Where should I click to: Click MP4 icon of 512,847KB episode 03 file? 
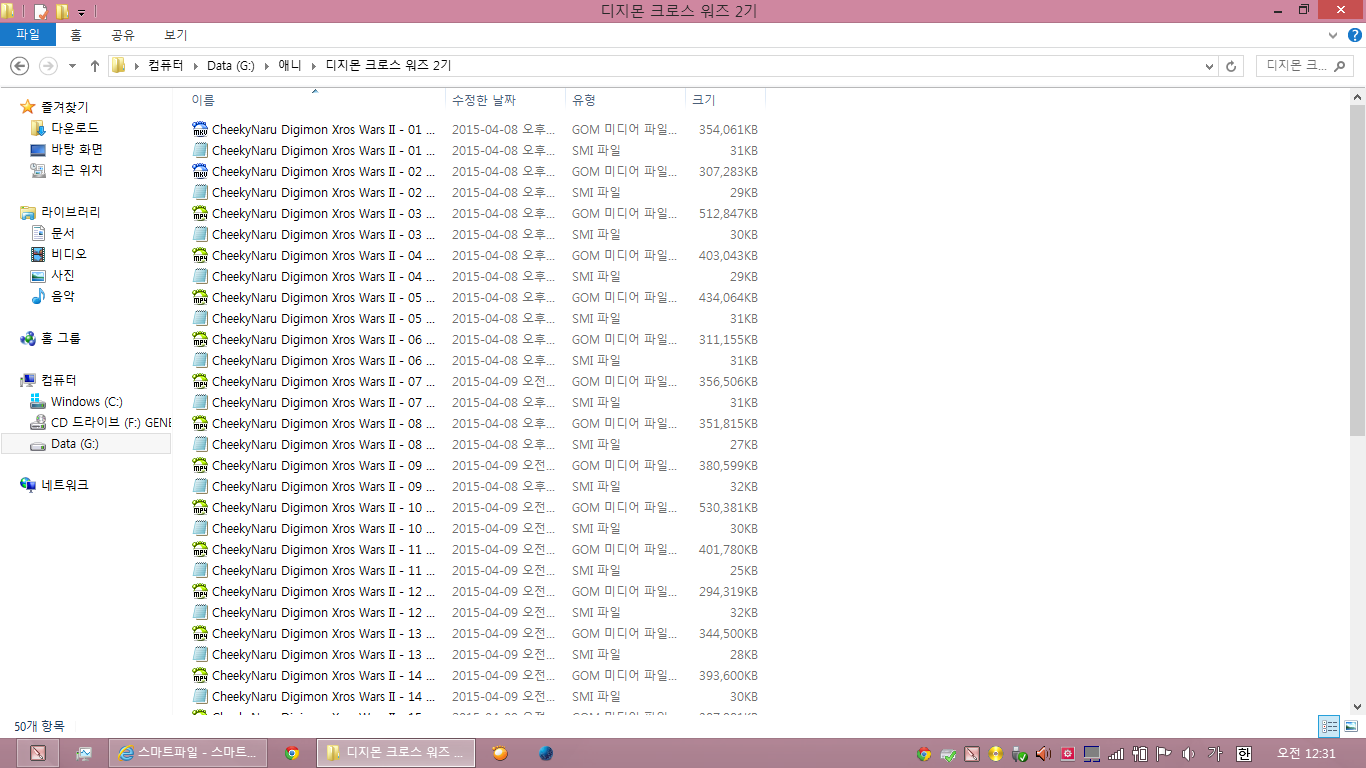200,213
